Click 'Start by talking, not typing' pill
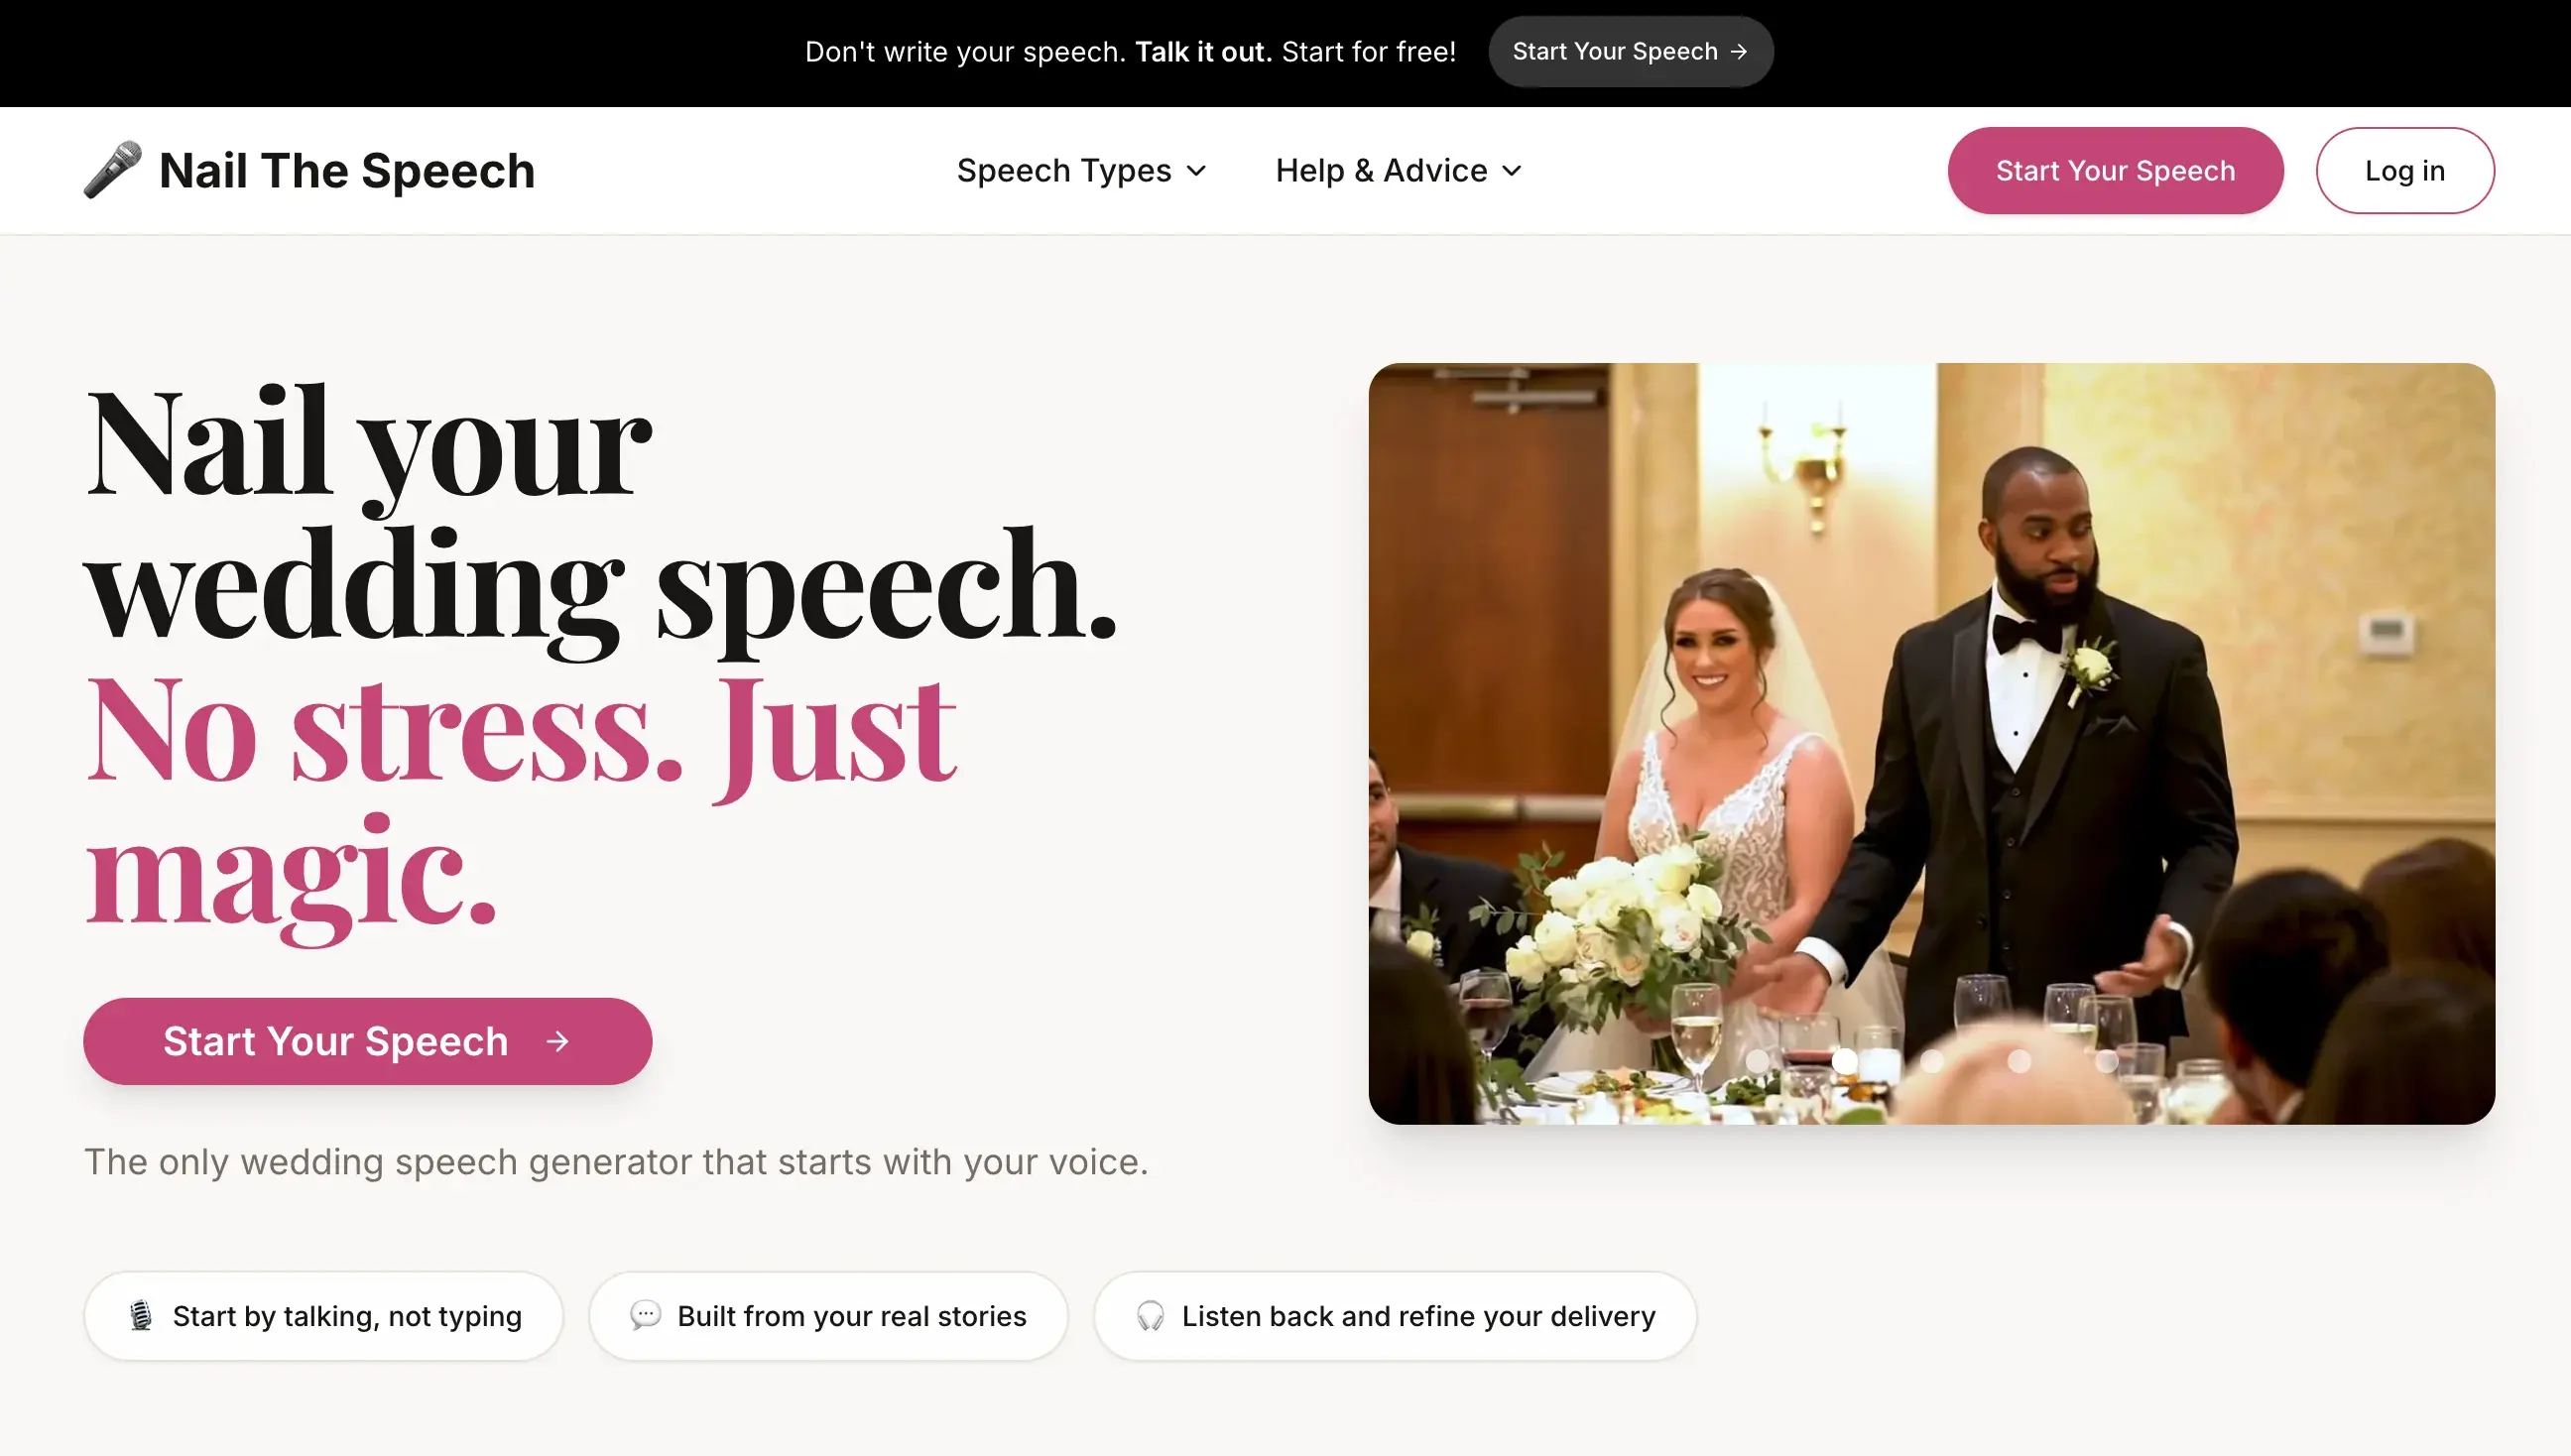This screenshot has width=2571, height=1456. 323,1316
